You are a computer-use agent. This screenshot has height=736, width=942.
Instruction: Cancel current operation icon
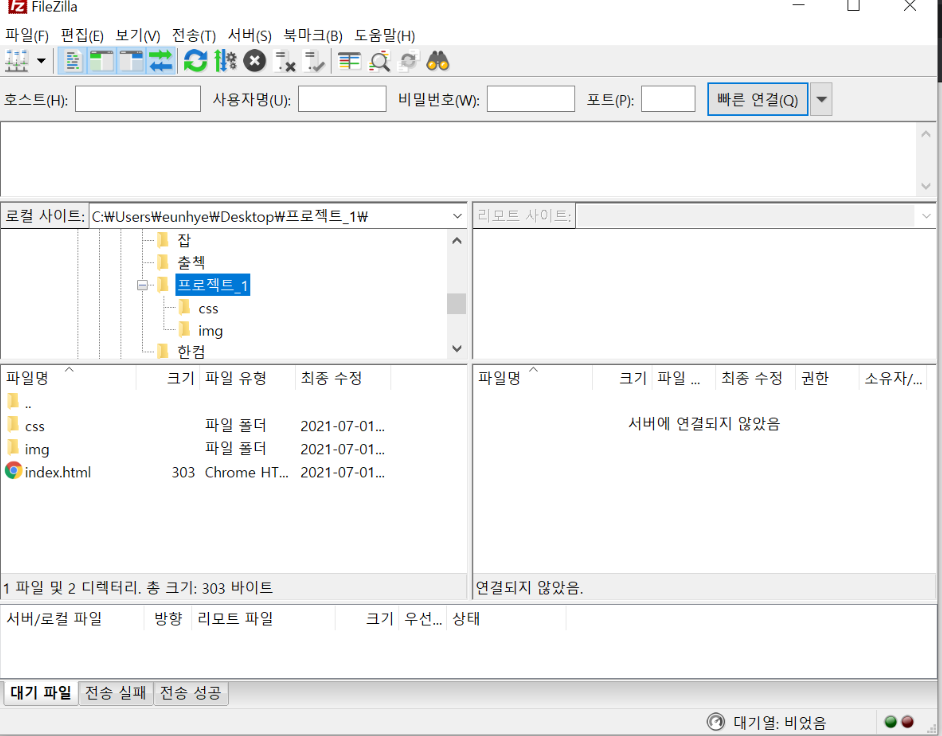pos(255,61)
